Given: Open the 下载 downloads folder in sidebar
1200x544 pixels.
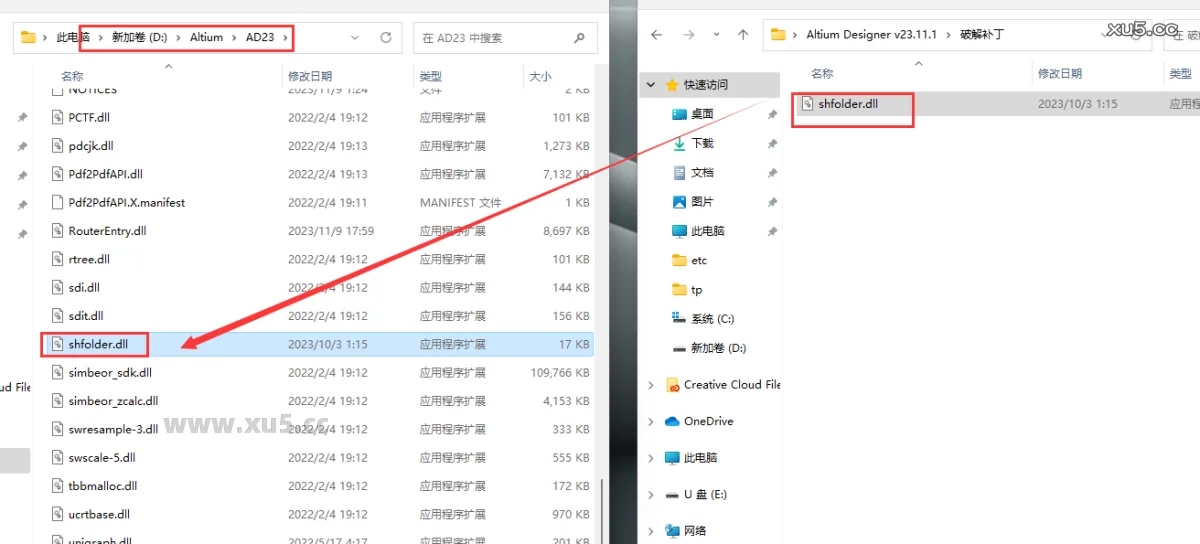Looking at the screenshot, I should 703,143.
